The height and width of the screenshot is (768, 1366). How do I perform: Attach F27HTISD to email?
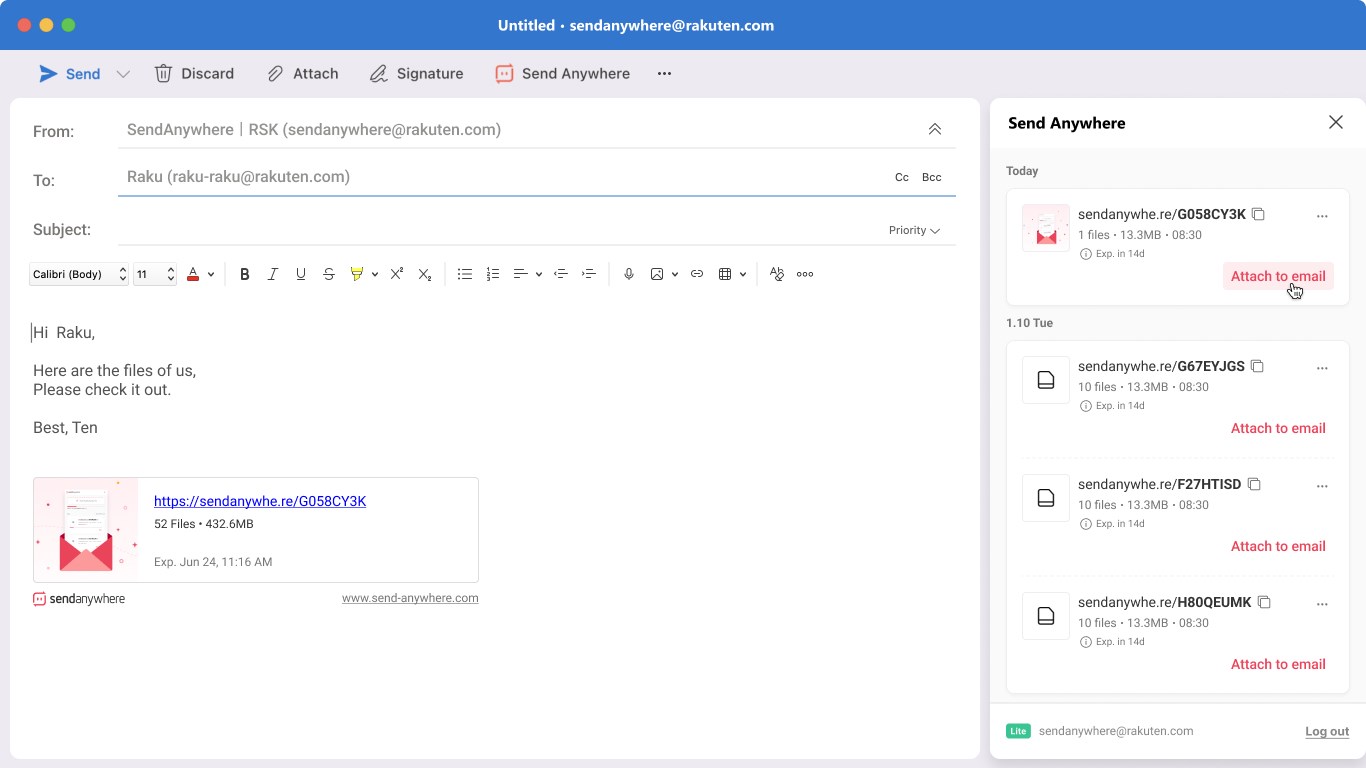1278,546
